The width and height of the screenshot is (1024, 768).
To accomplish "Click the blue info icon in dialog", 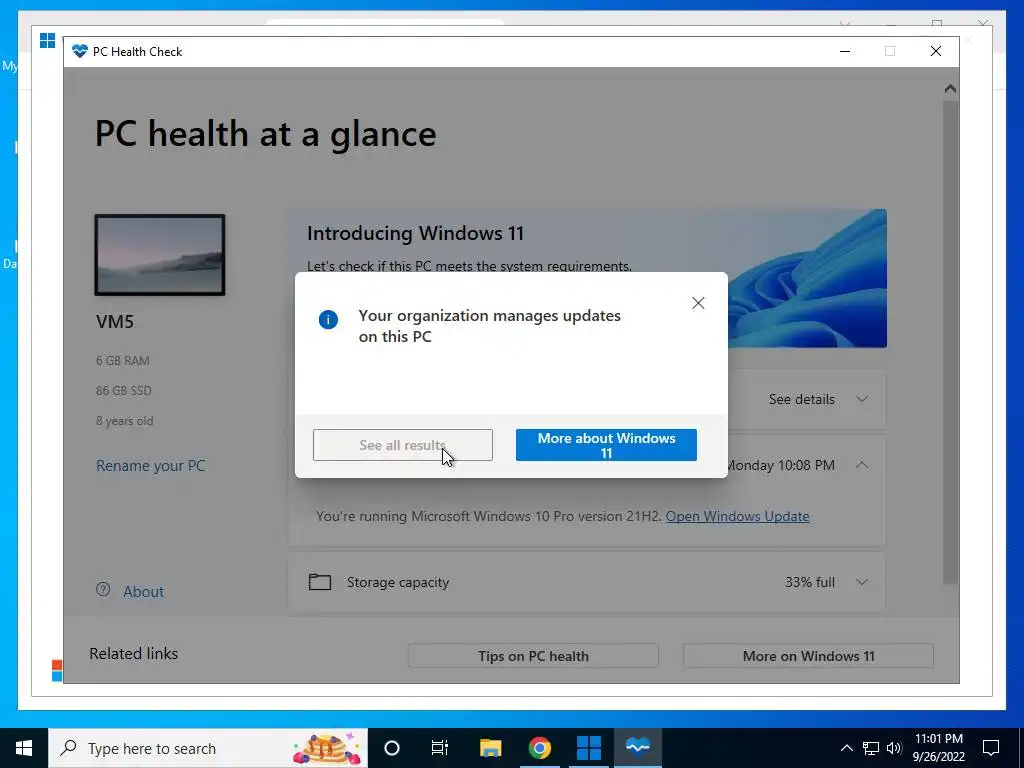I will [x=328, y=319].
